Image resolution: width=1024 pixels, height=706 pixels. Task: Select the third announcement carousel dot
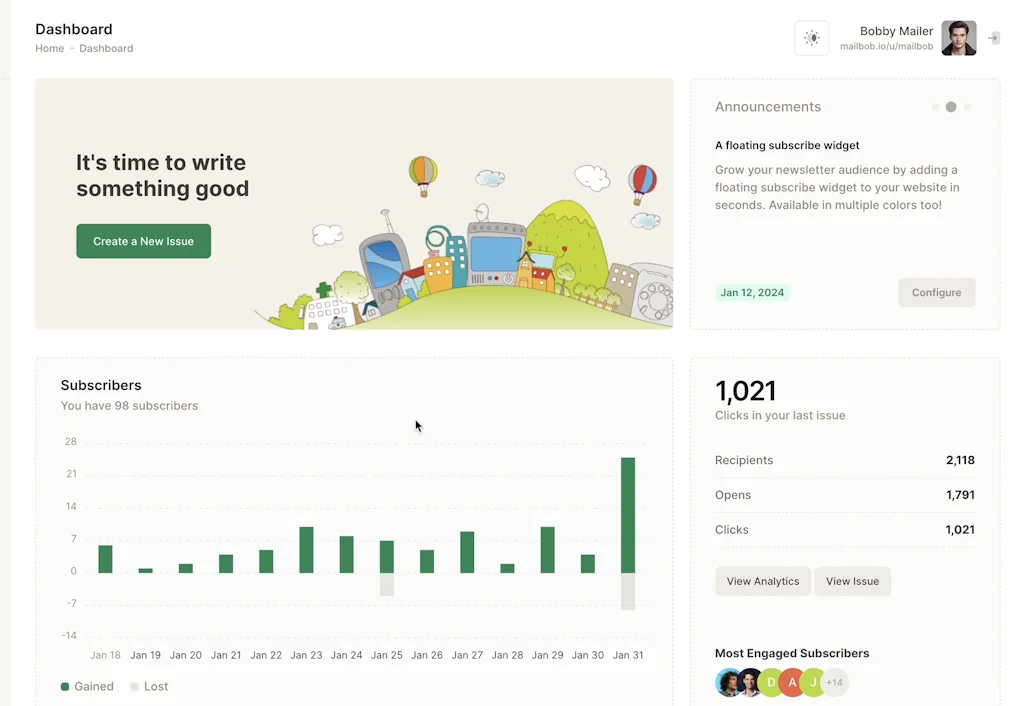click(x=967, y=107)
